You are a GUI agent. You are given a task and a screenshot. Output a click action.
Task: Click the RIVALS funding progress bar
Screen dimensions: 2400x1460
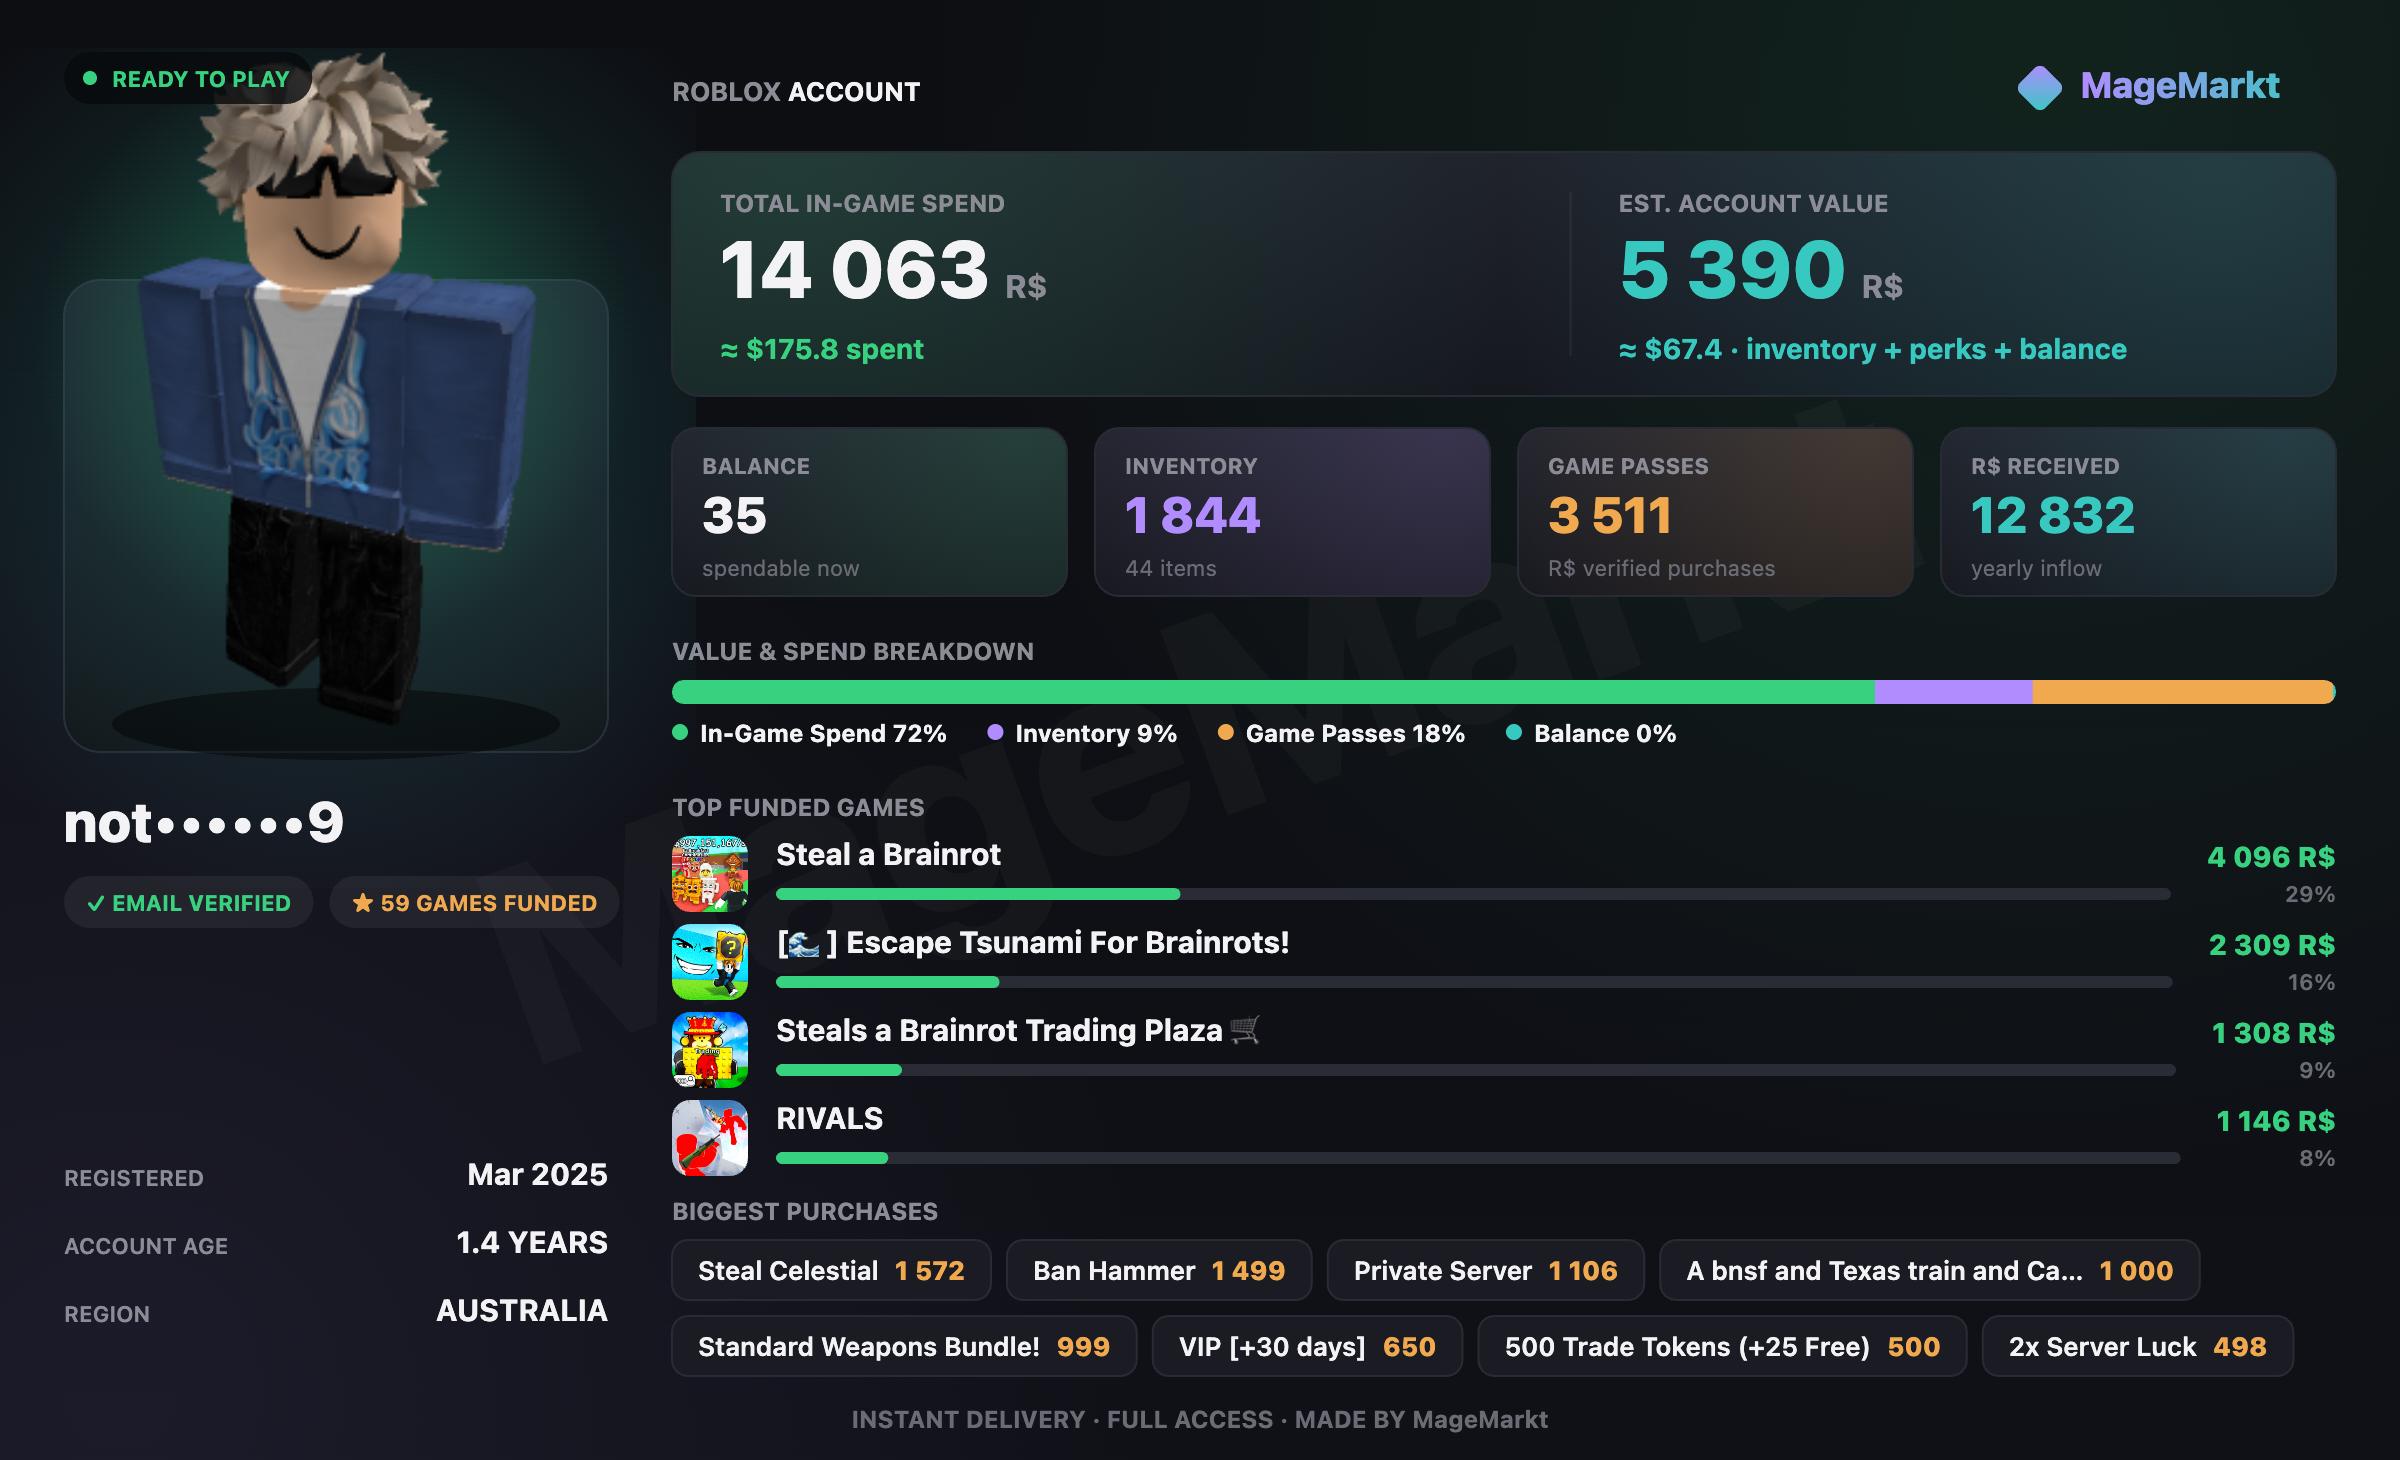tap(1478, 1158)
